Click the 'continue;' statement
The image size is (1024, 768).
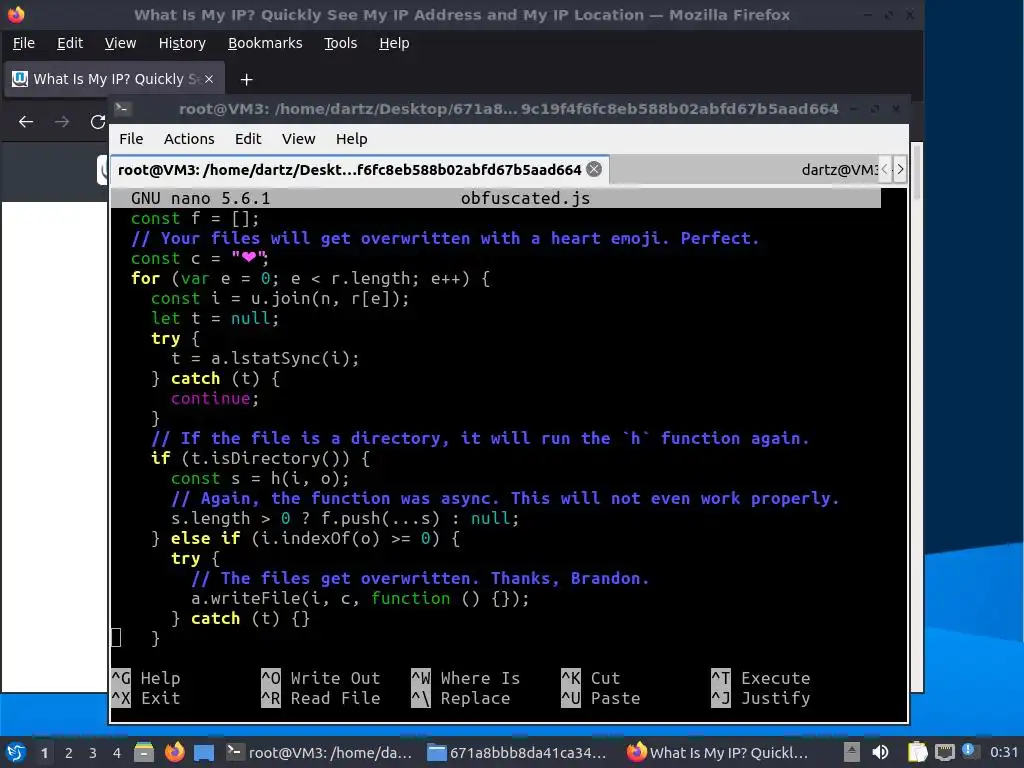[215, 398]
